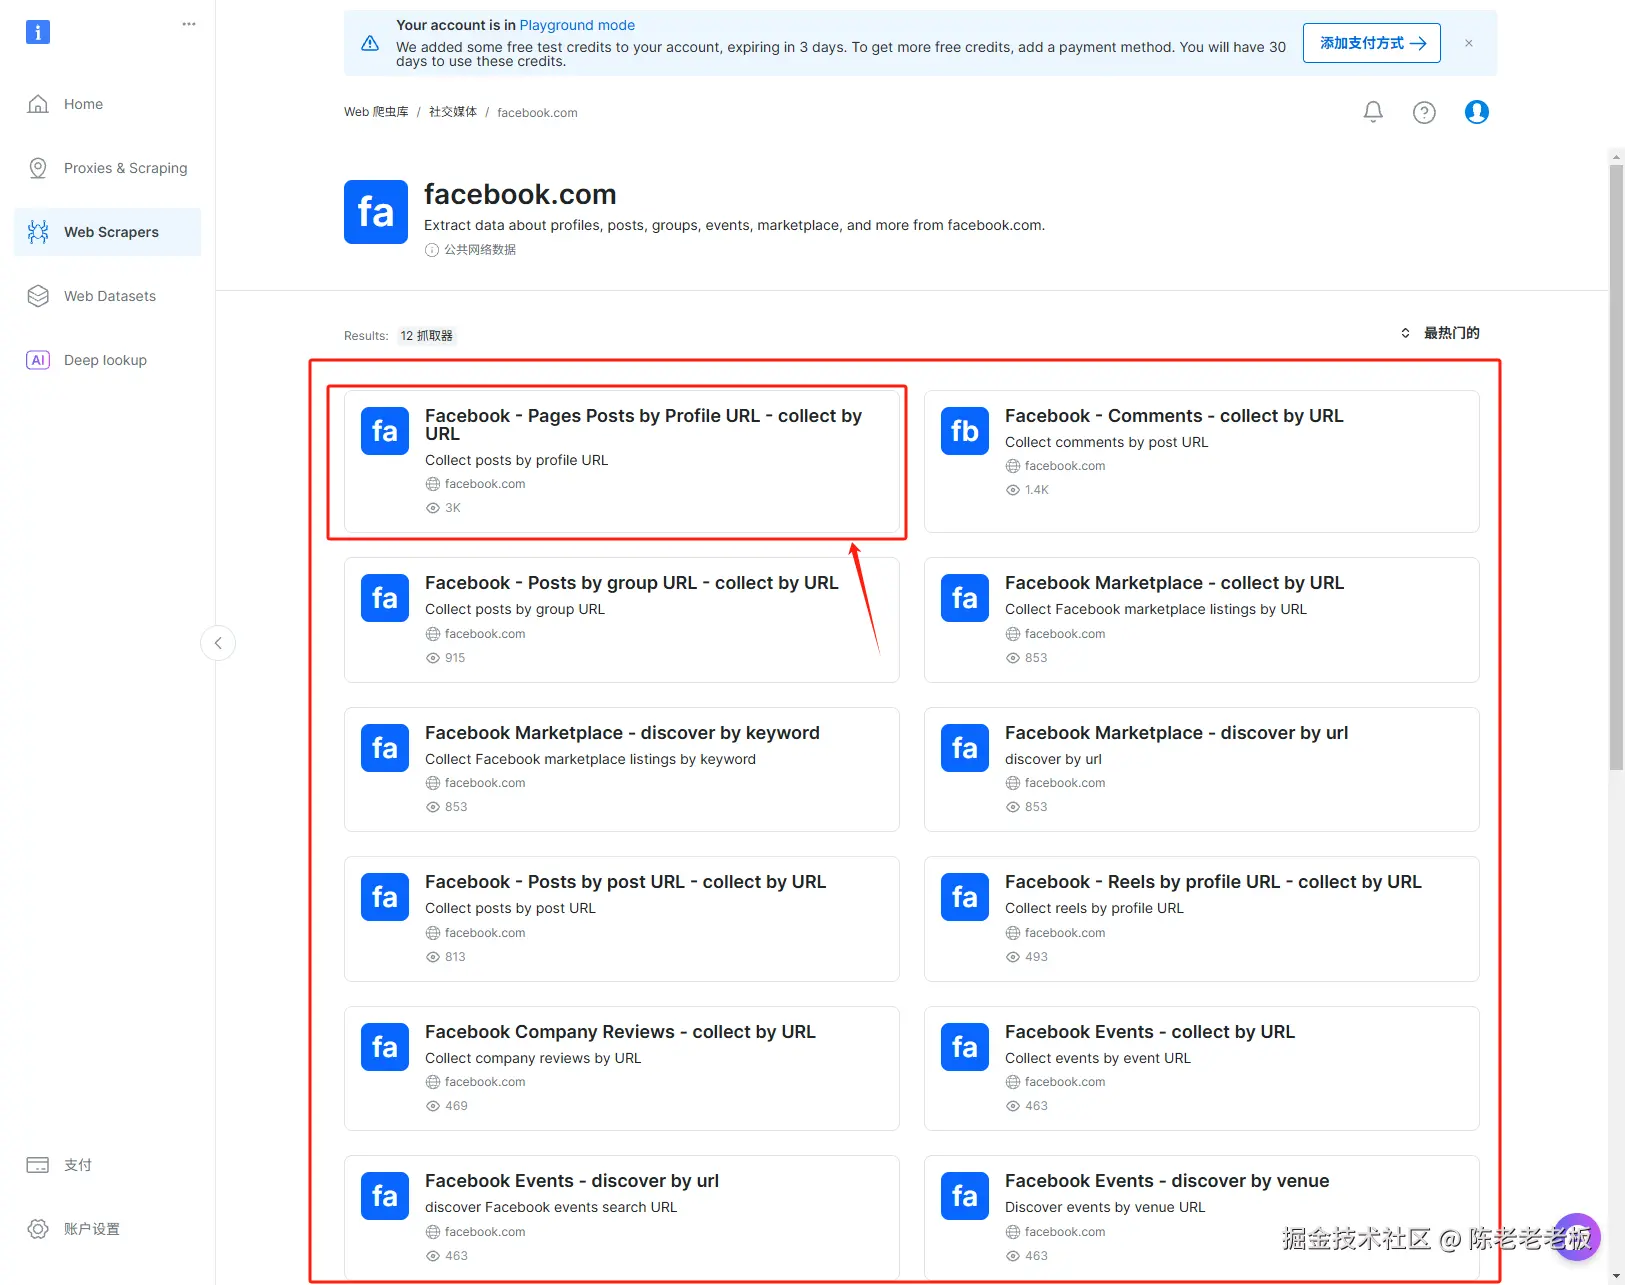Open Marketplace discover by url scraper
Viewport: 1625px width, 1285px height.
tap(1201, 769)
